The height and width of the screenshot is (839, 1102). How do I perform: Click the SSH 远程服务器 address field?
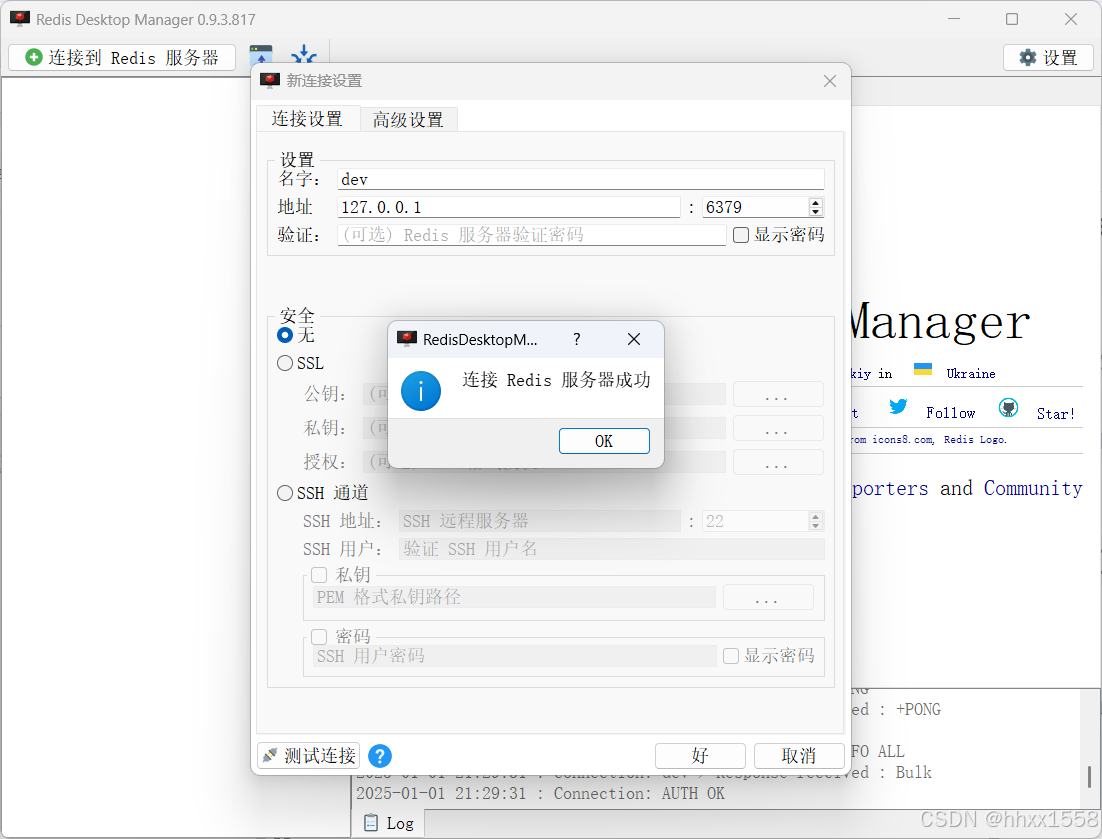tap(539, 521)
